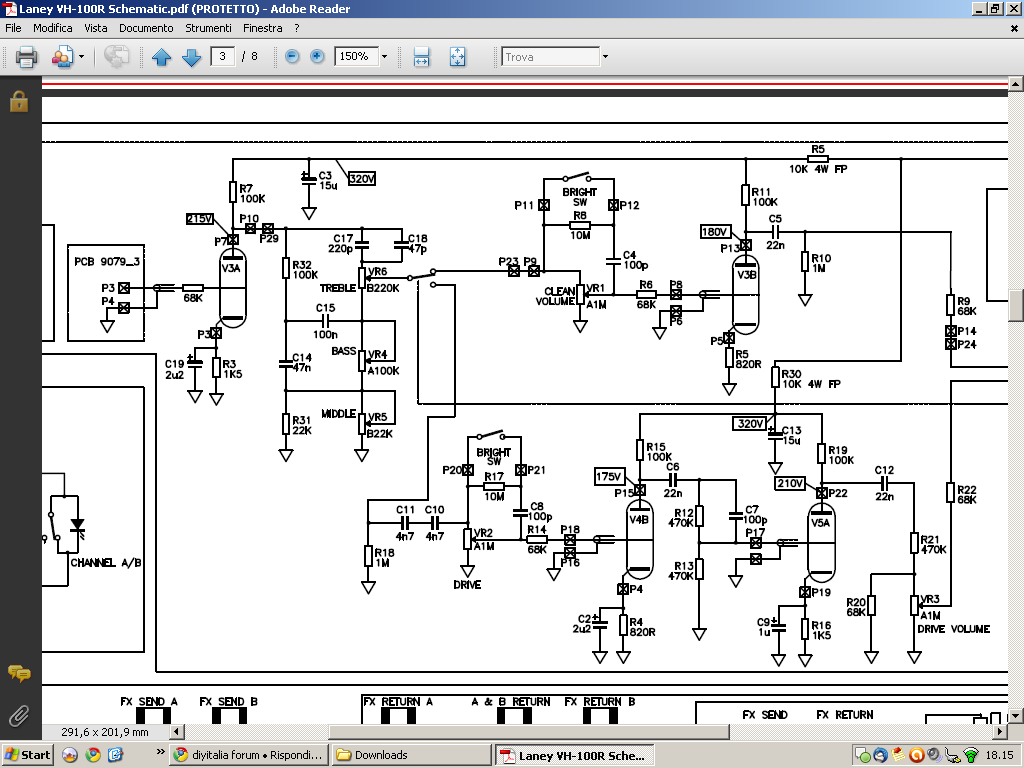Image resolution: width=1024 pixels, height=768 pixels.
Task: Click the page number input field
Action: [x=223, y=57]
